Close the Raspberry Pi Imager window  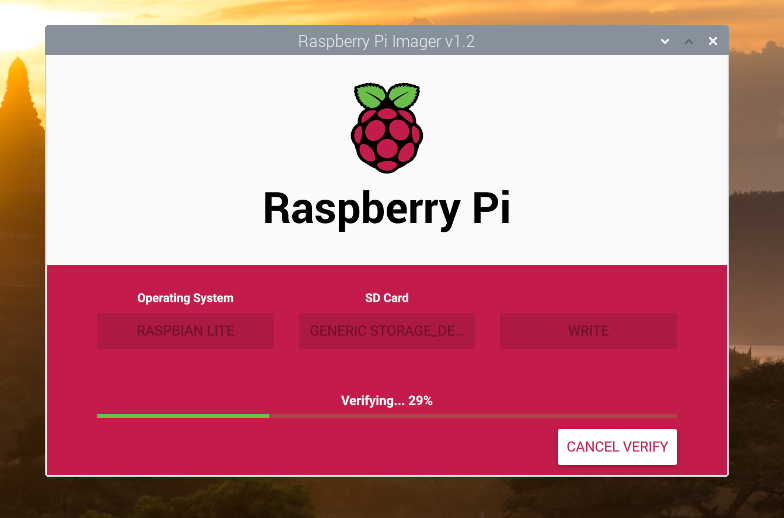click(713, 41)
